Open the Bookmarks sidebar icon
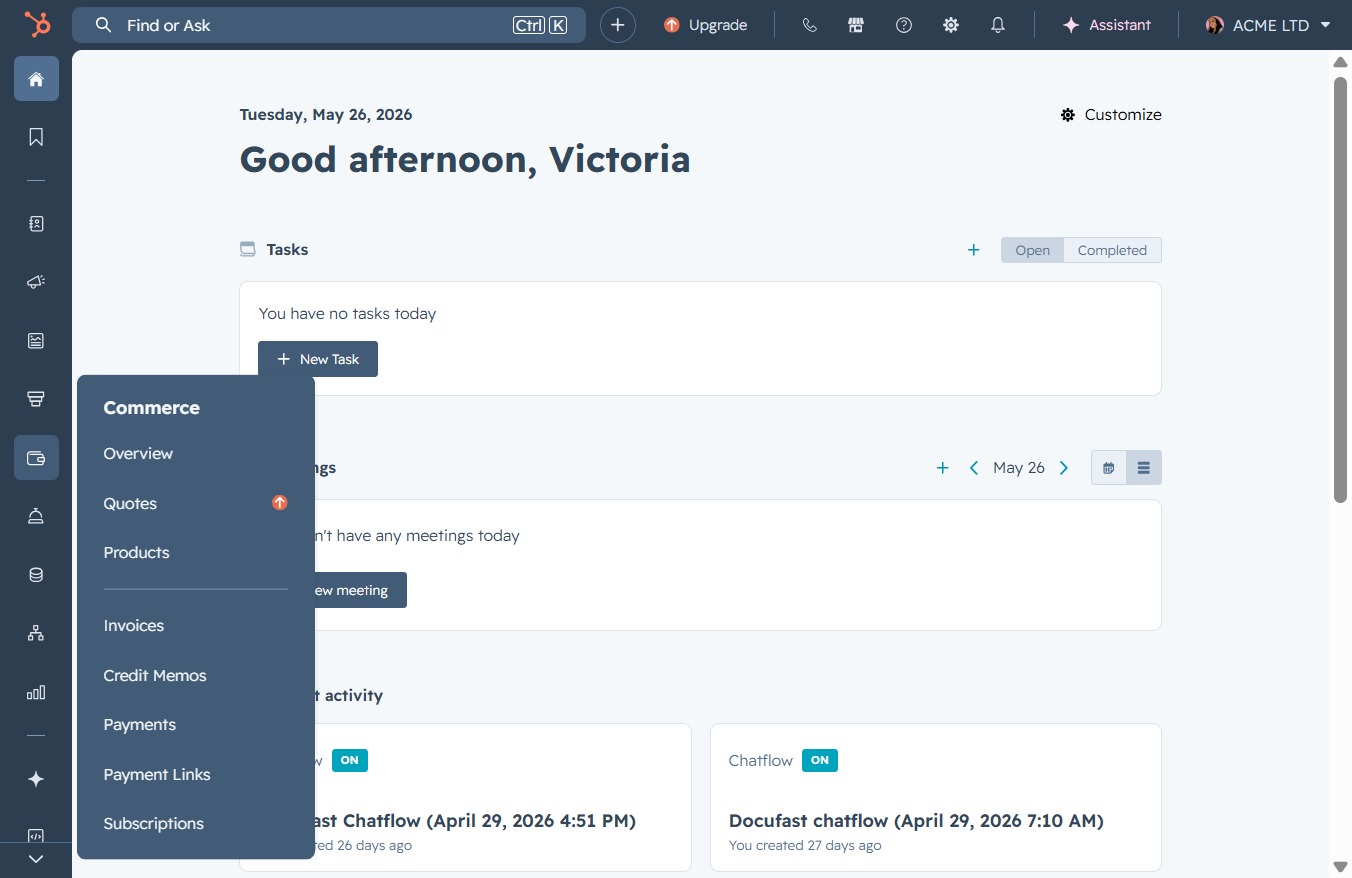 tap(36, 137)
